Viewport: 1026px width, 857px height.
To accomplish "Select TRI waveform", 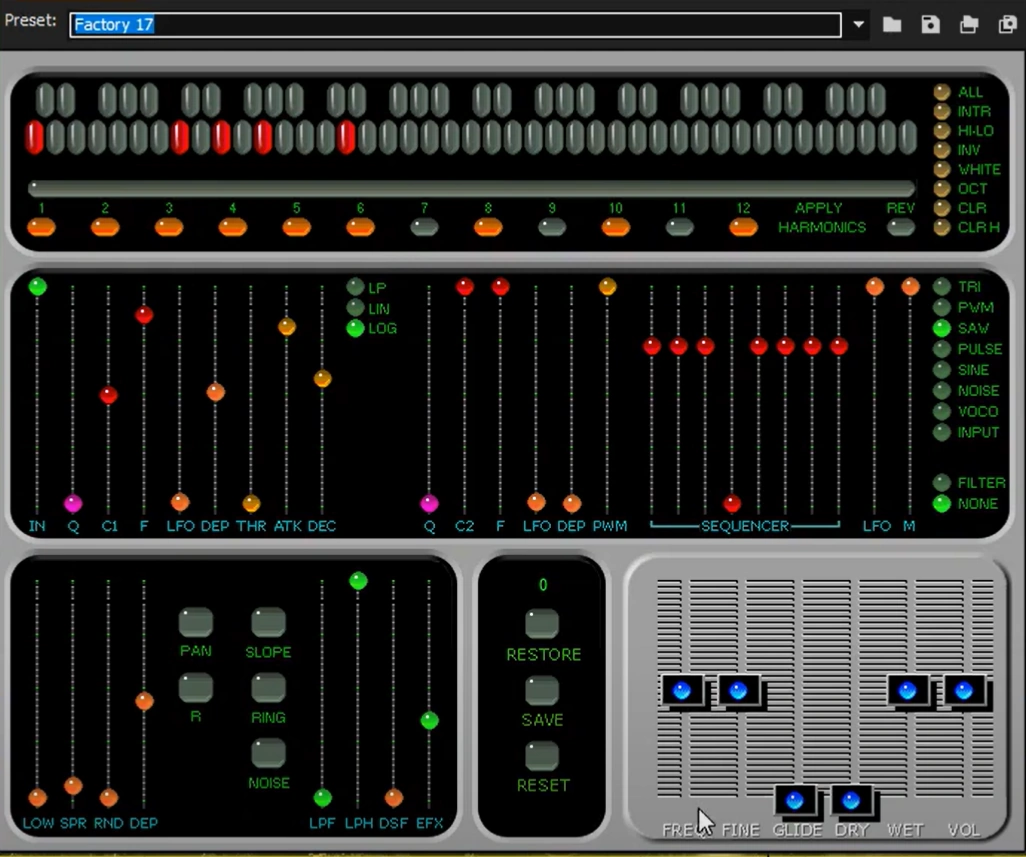I will coord(942,287).
